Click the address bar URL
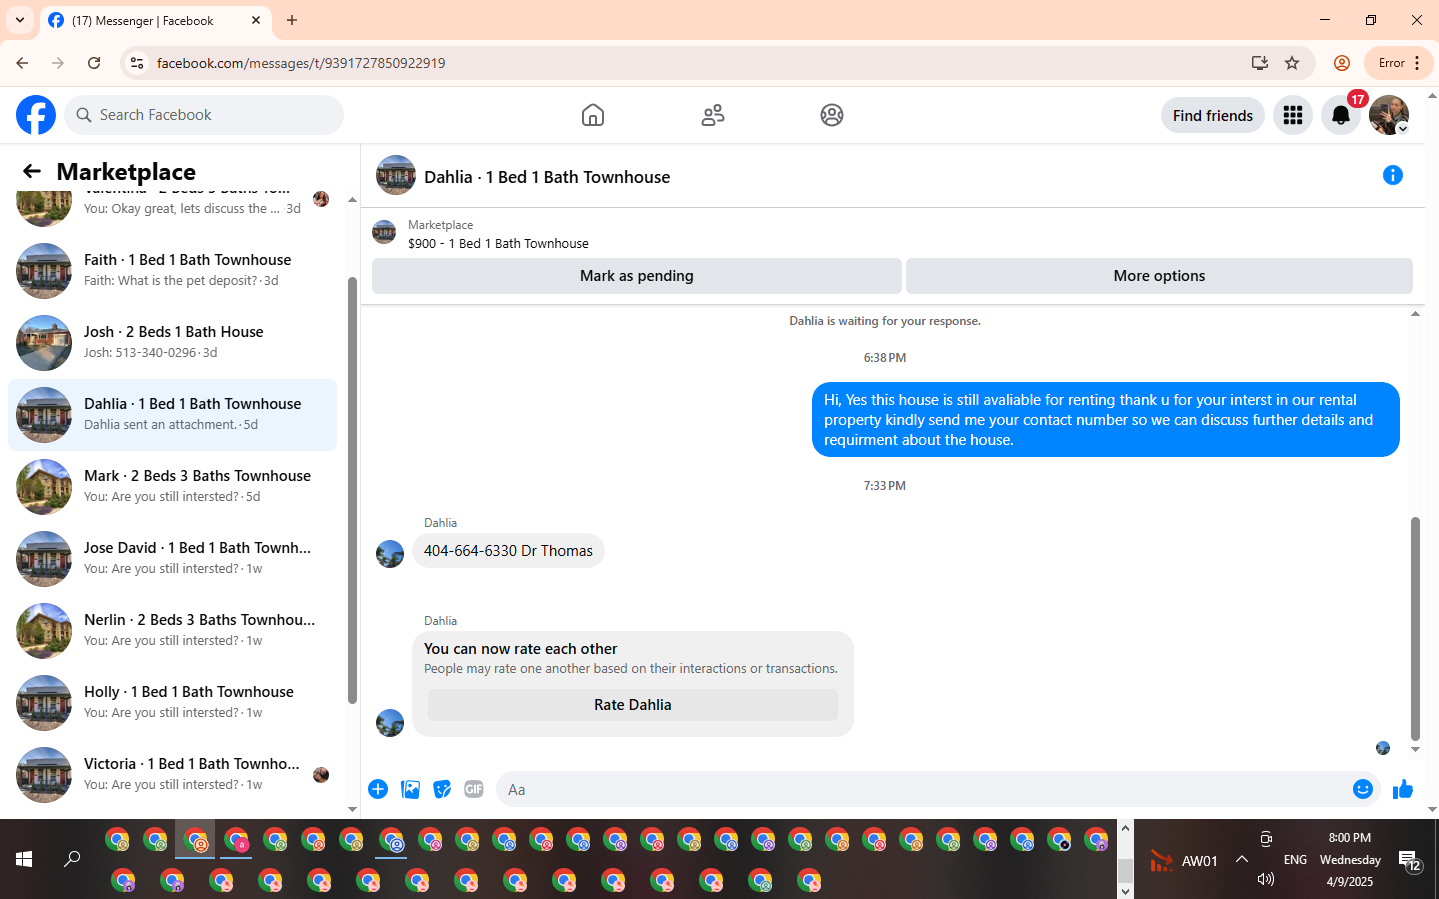 [x=301, y=63]
